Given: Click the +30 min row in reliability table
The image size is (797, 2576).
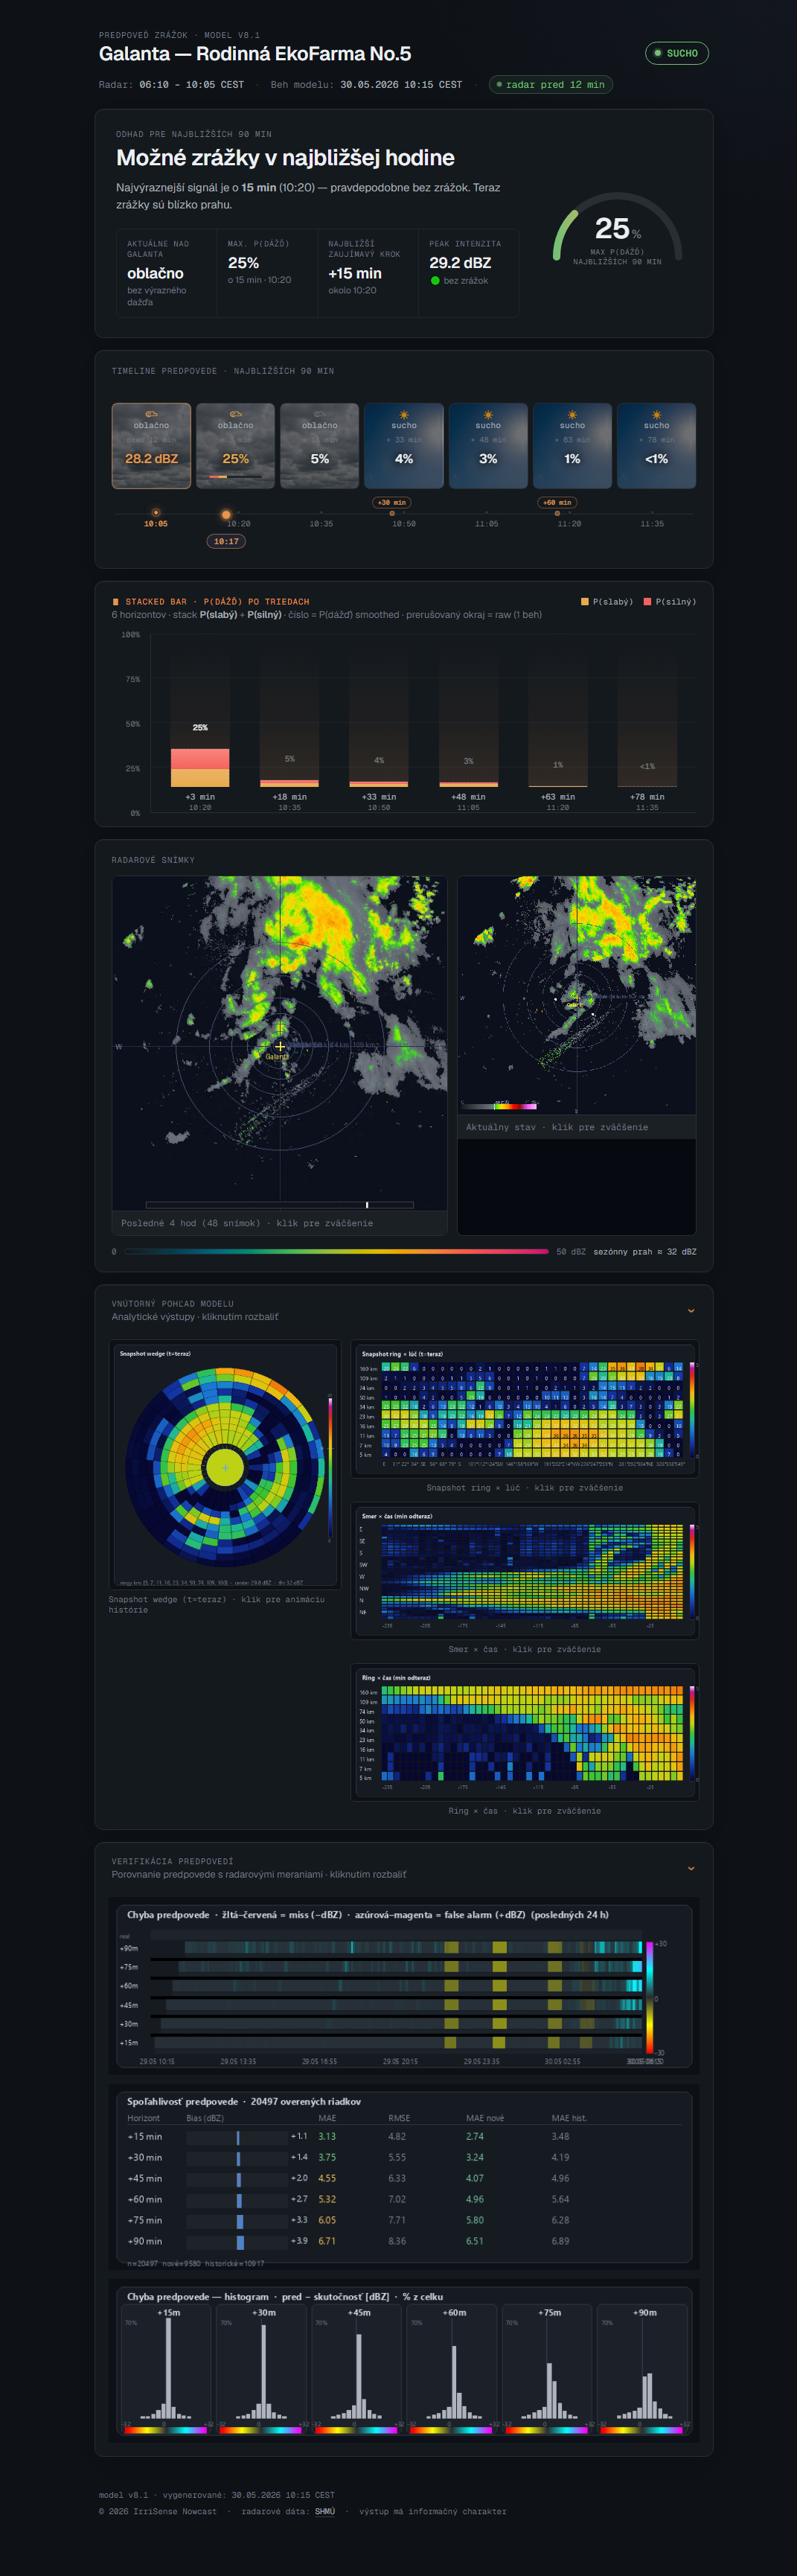Looking at the screenshot, I should click(404, 2157).
